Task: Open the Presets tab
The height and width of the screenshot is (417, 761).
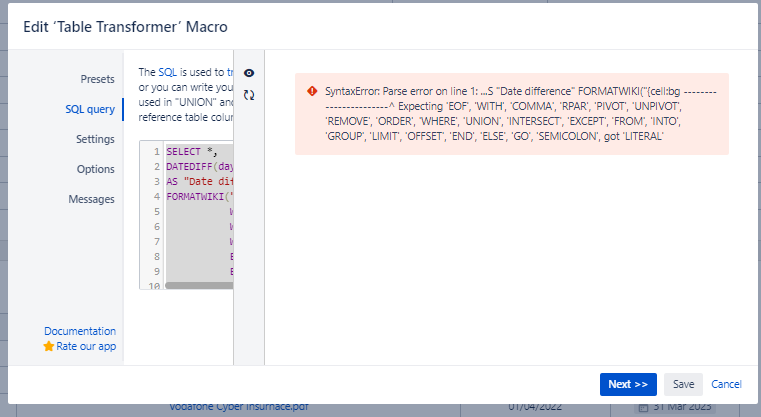Action: 98,79
